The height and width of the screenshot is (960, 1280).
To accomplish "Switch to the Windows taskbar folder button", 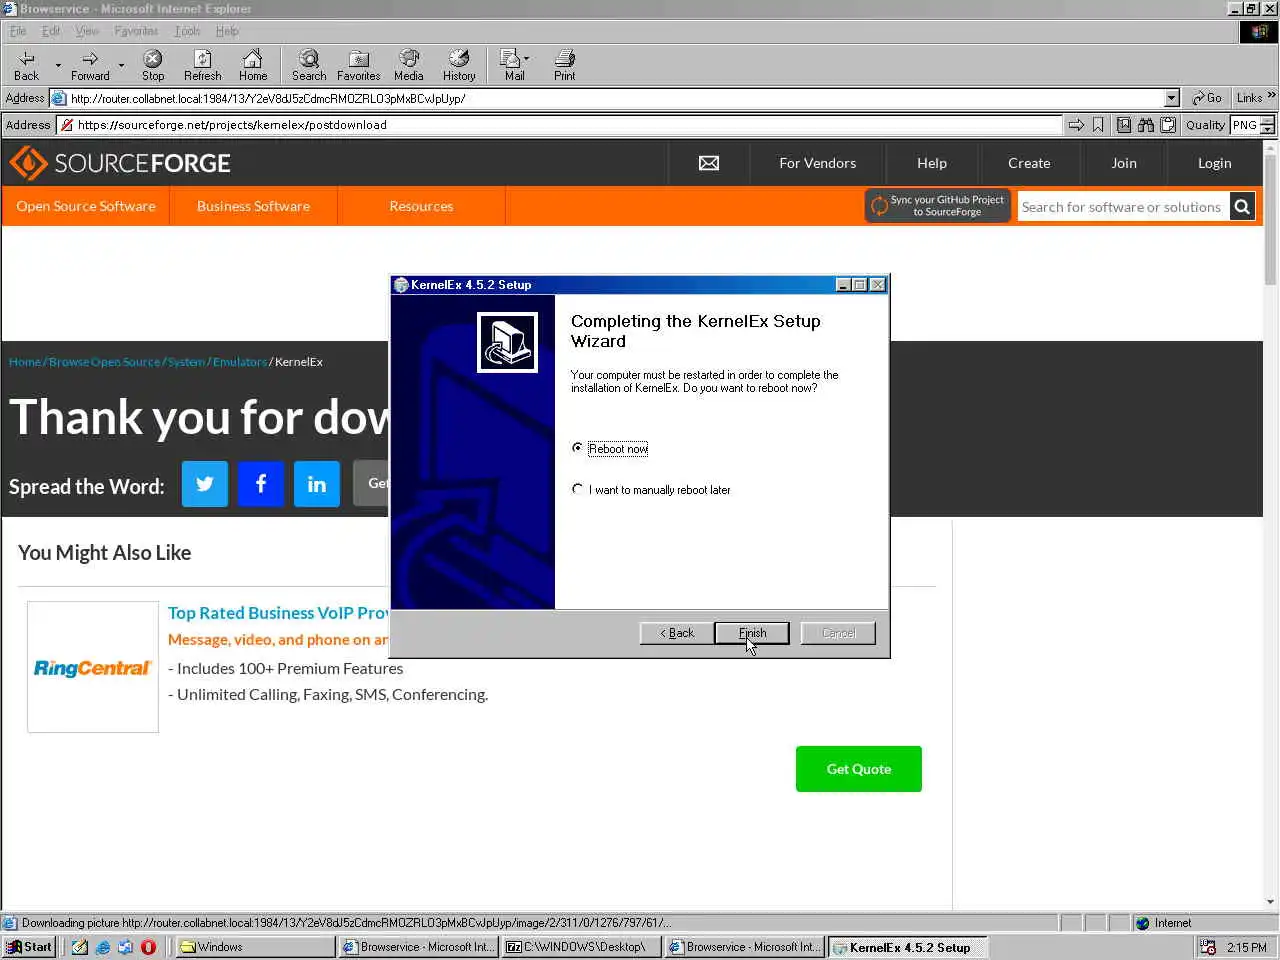I will (256, 947).
